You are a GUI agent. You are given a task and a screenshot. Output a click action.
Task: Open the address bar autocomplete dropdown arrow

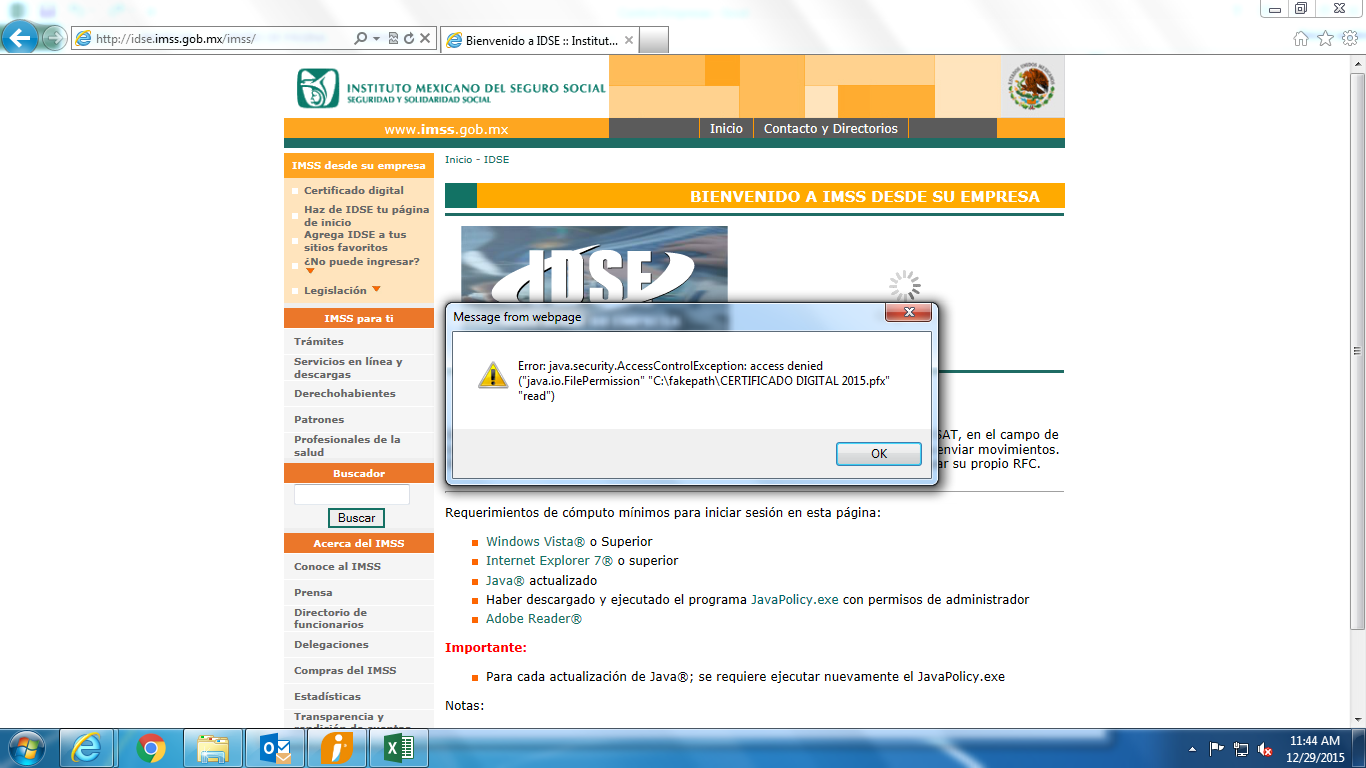point(377,38)
